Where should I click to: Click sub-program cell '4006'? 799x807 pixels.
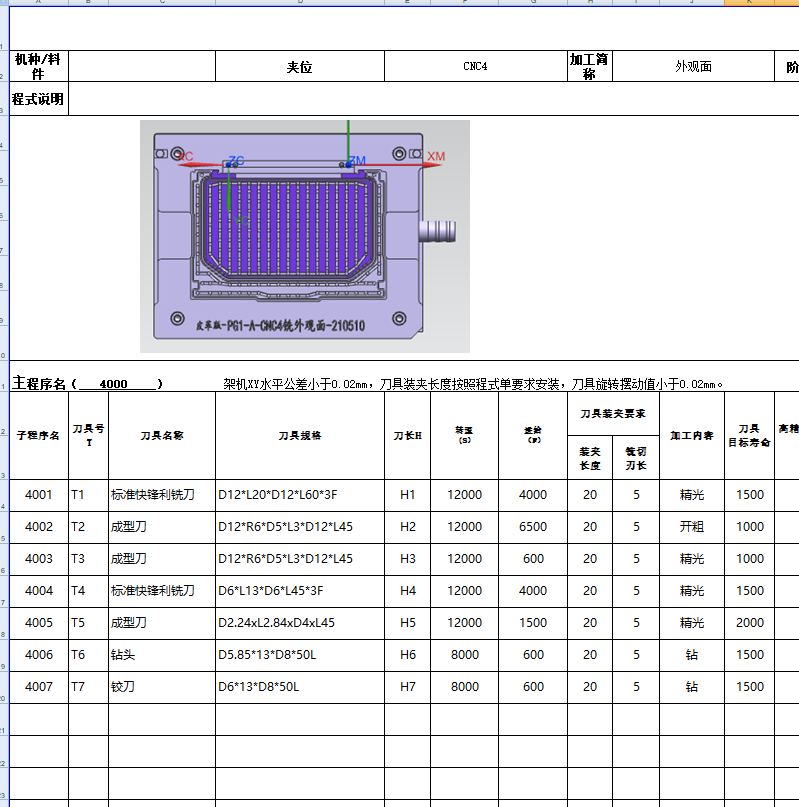39,655
